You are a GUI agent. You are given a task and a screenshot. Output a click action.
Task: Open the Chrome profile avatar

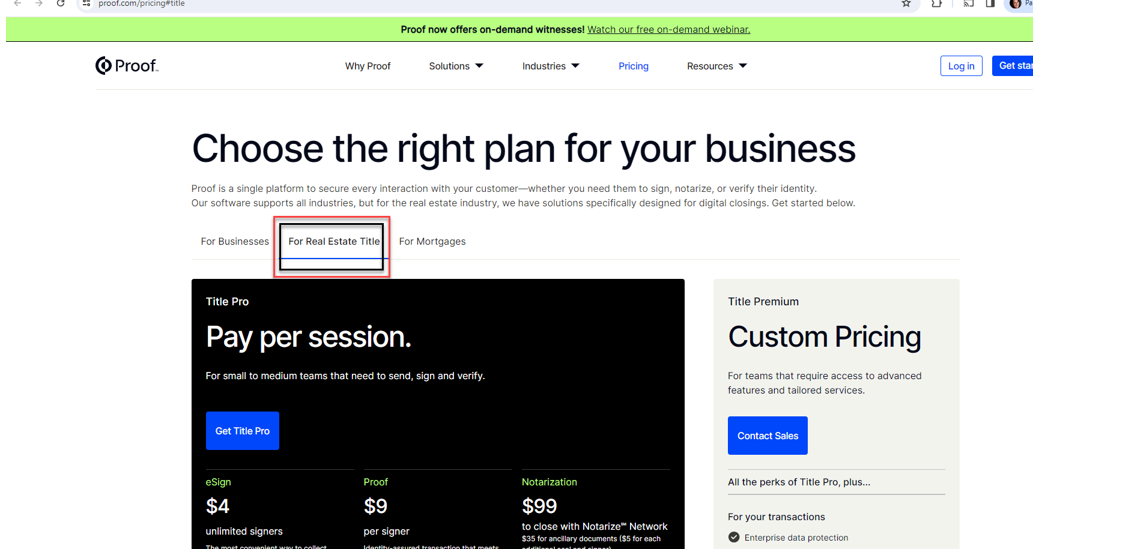tap(1015, 4)
